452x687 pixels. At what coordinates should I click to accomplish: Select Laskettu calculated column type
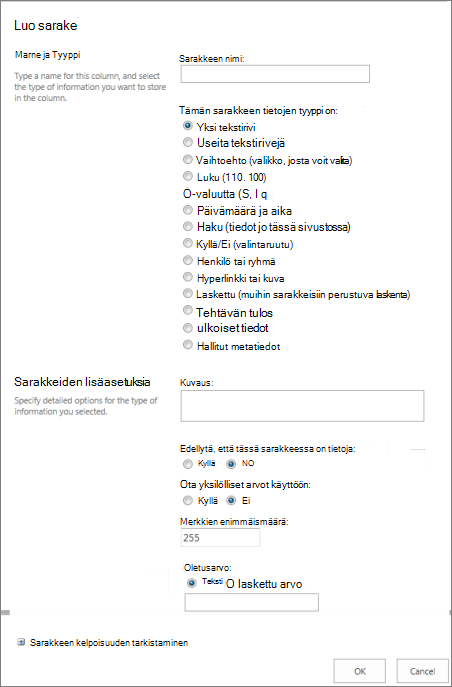[x=187, y=294]
